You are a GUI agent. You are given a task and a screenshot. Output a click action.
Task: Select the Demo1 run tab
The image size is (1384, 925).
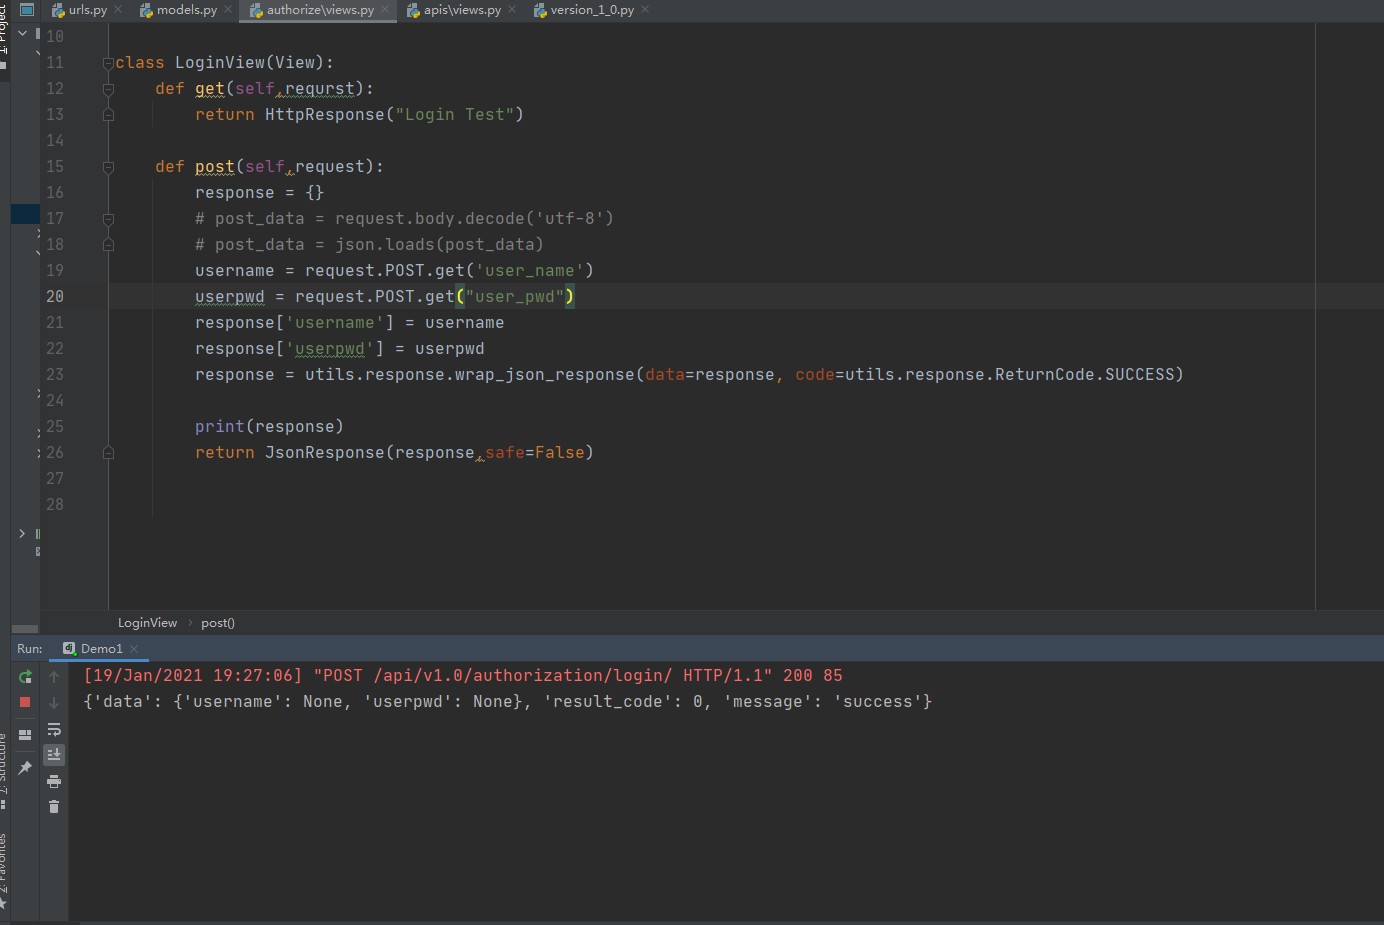pos(101,649)
